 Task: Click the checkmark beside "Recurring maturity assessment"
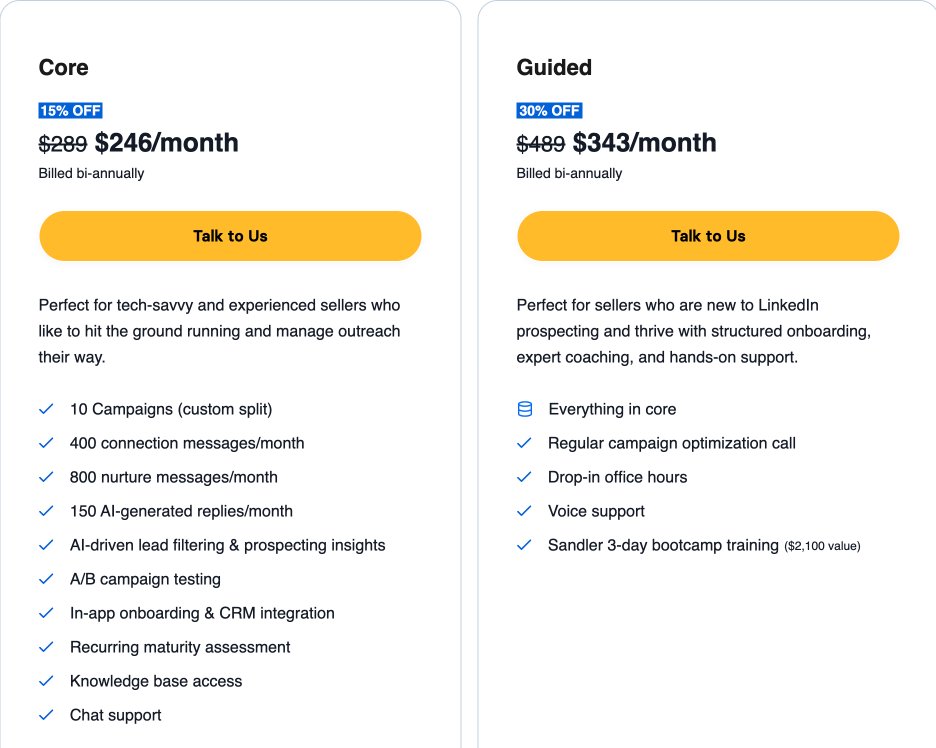[x=45, y=647]
